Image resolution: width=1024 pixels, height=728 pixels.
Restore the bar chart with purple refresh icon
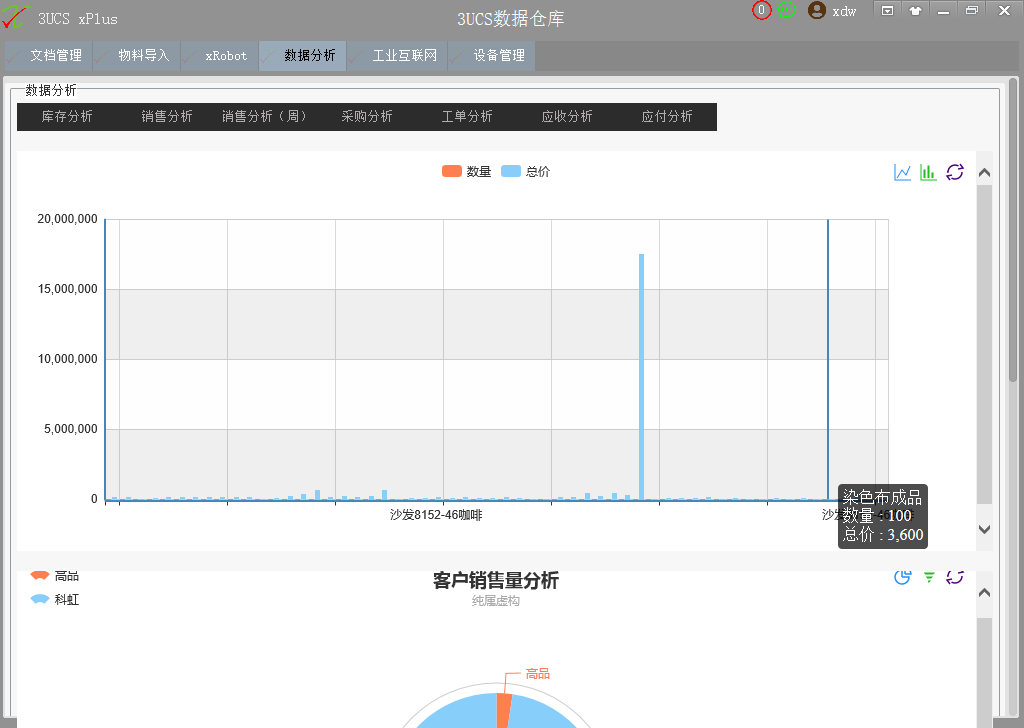955,172
